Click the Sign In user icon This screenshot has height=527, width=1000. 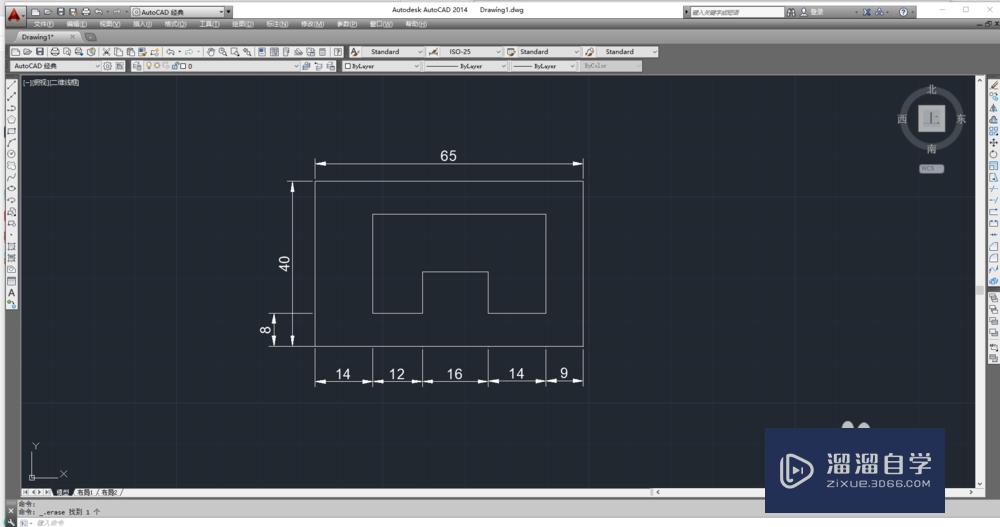804,12
